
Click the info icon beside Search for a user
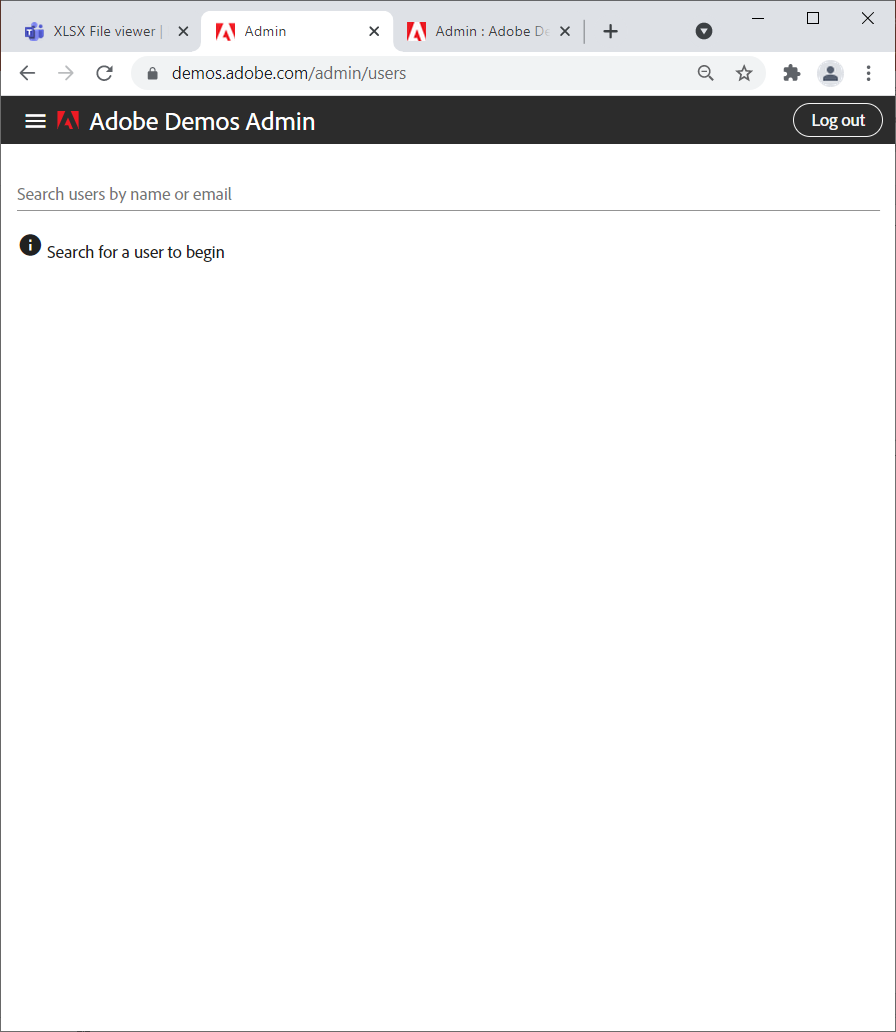30,245
